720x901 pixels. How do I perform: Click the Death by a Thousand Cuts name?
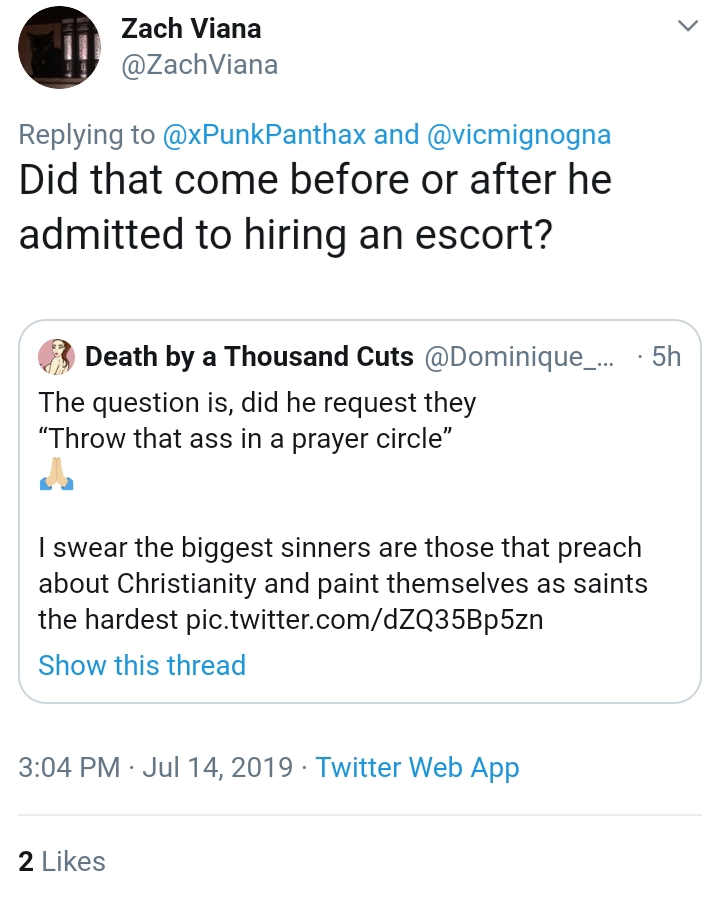click(249, 356)
